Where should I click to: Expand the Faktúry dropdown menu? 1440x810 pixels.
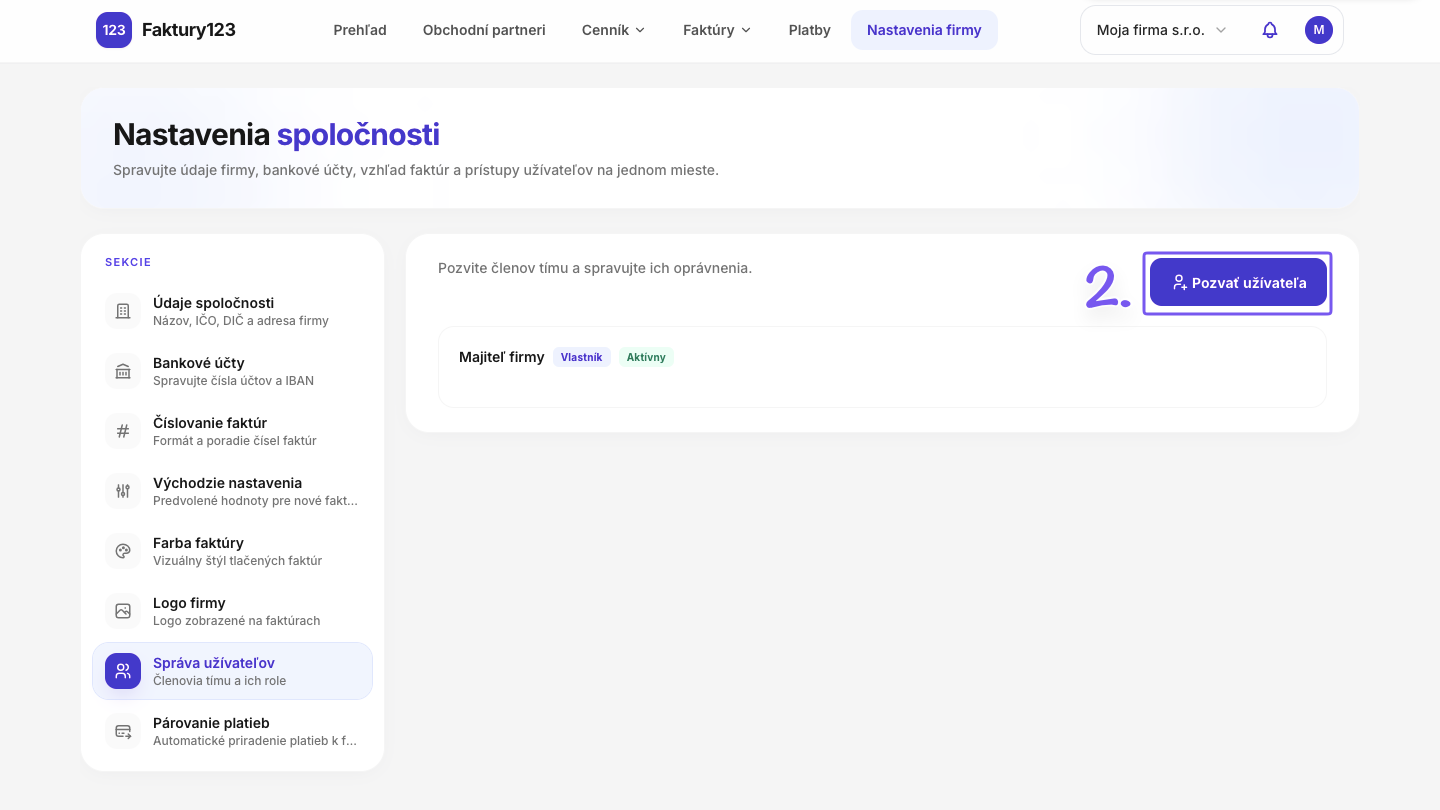click(x=717, y=30)
